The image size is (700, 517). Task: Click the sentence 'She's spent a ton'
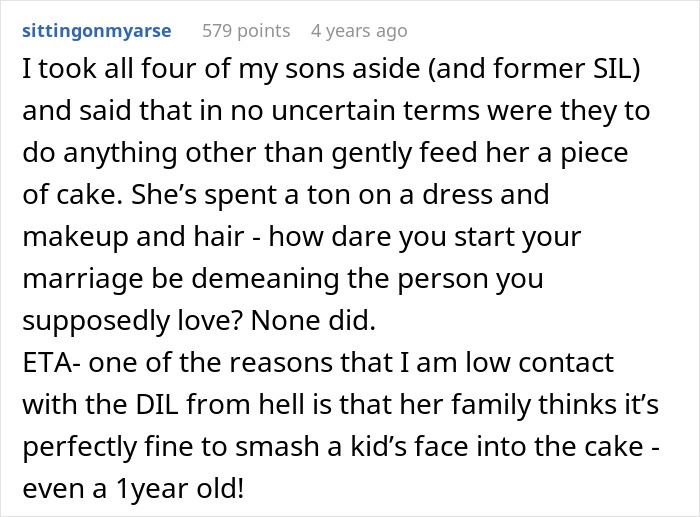(x=341, y=195)
